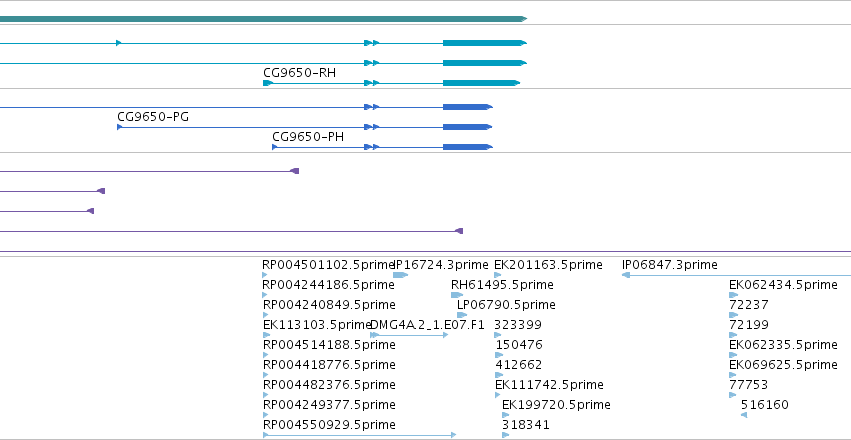Click the DMG4A.2_1.E07.F1 alignment line
Image resolution: width=851 pixels, height=440 pixels.
point(409,335)
